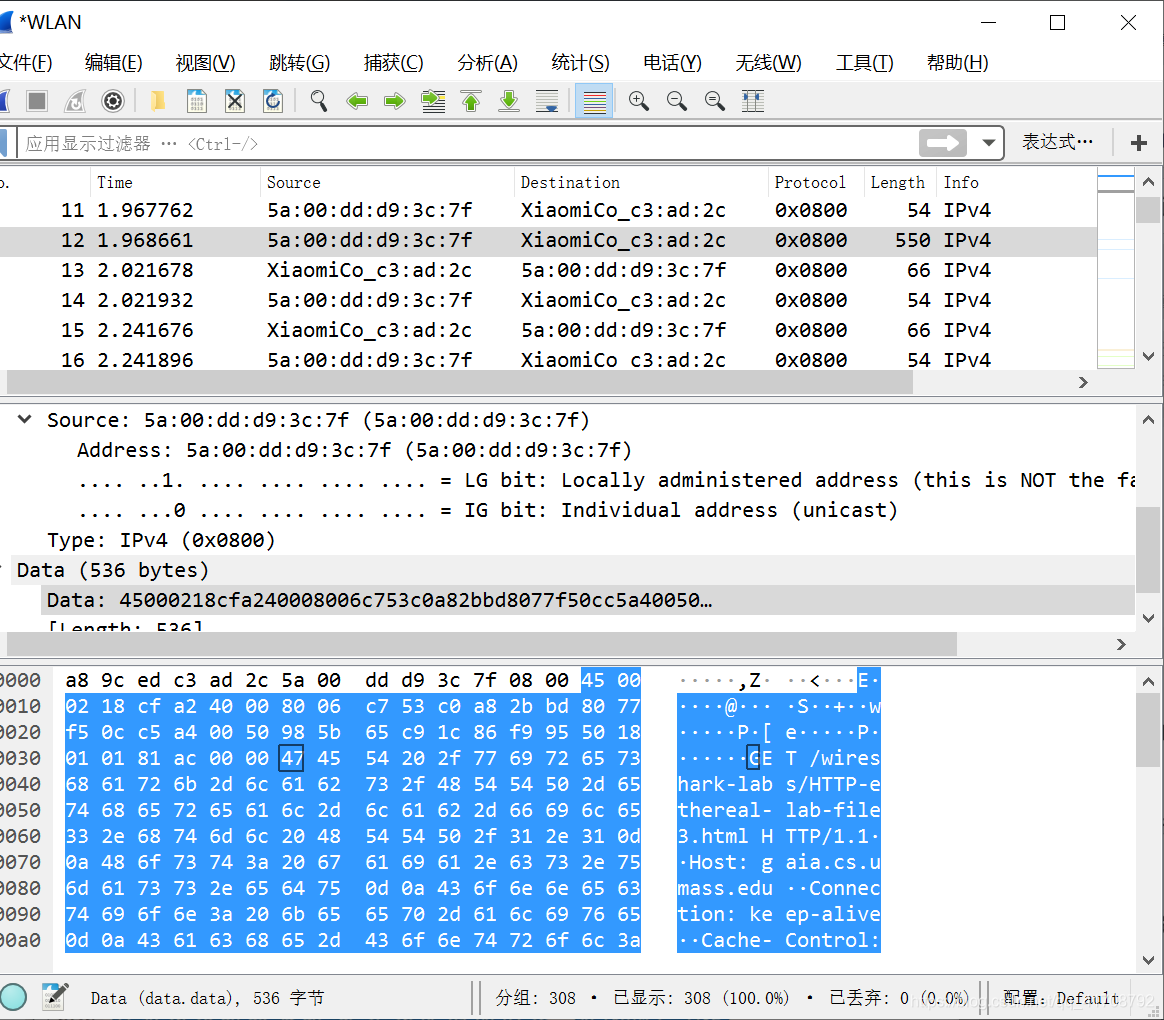Select the IG bit detail line
1164x1020 pixels.
[488, 510]
